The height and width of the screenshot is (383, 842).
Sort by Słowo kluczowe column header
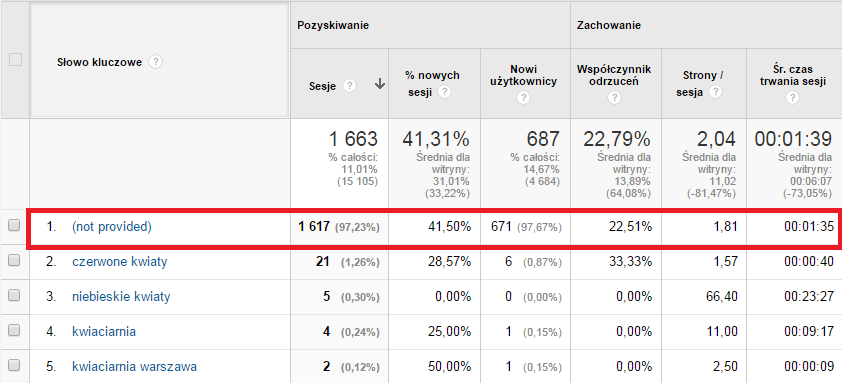tap(99, 62)
